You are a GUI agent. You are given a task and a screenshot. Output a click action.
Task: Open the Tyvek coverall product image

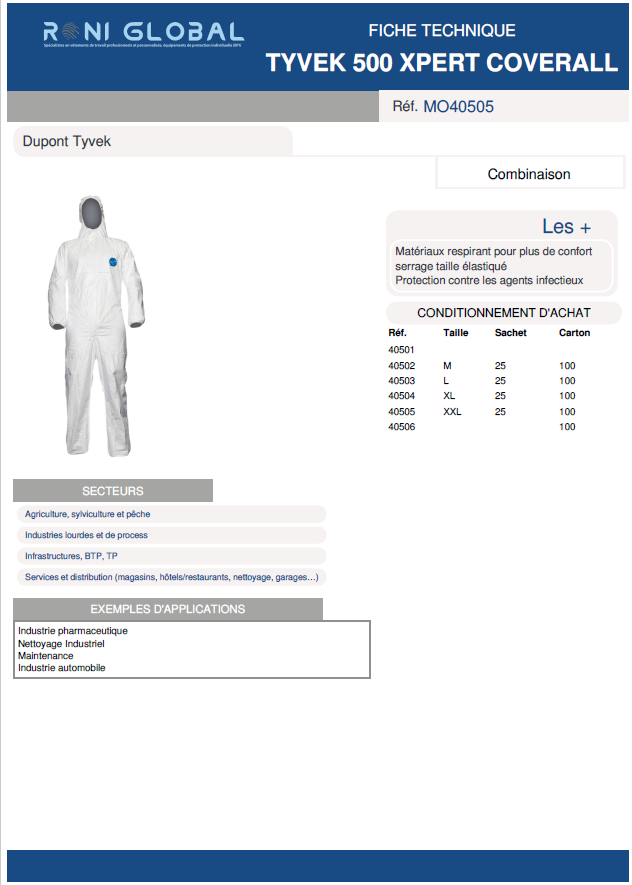point(96,326)
